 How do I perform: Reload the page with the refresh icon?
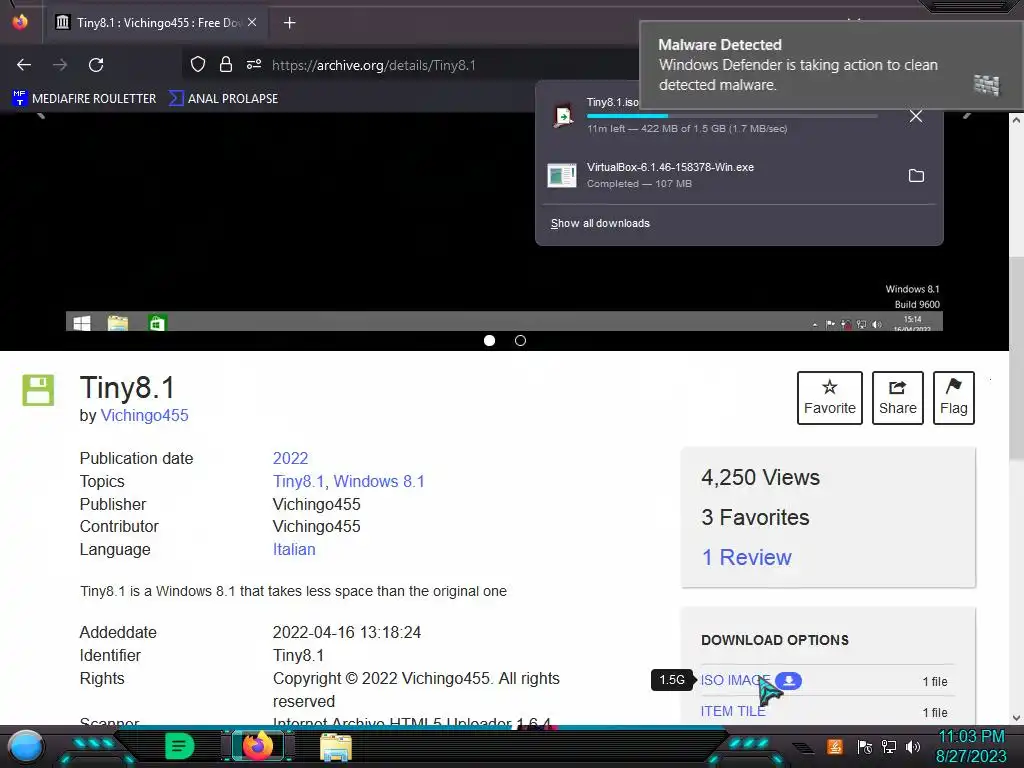click(x=96, y=65)
